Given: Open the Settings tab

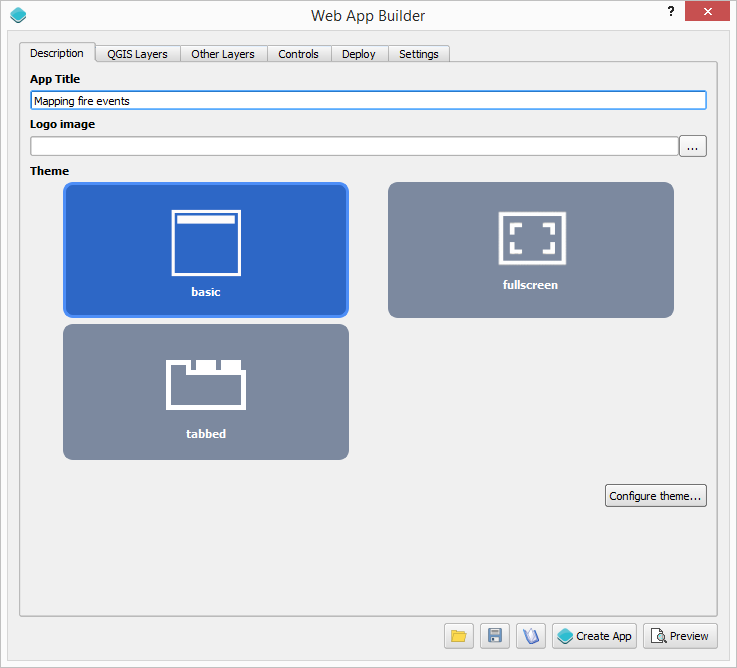Looking at the screenshot, I should click(418, 54).
